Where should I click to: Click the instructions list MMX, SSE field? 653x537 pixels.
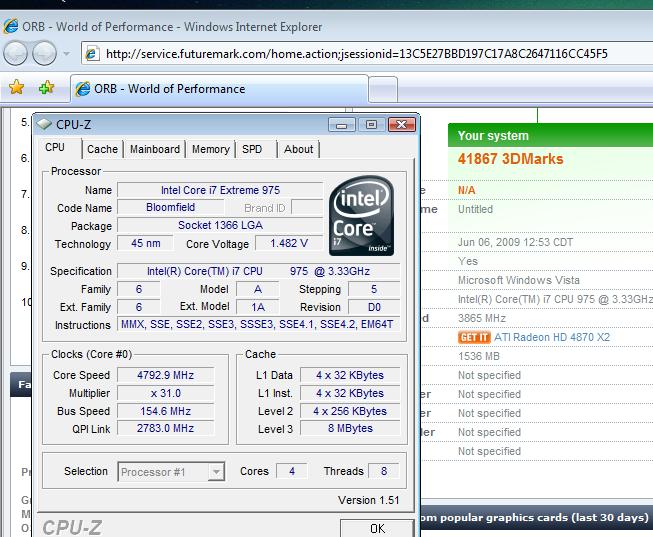click(258, 324)
